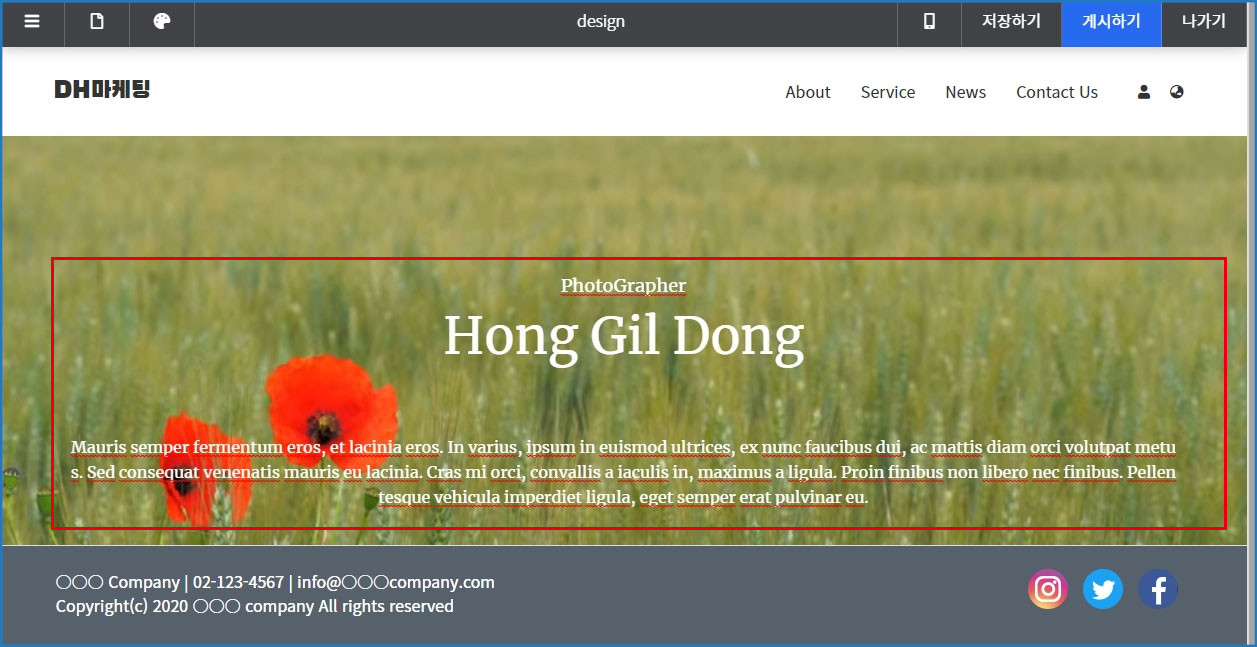The width and height of the screenshot is (1257, 647).
Task: Select the Copyright(c) 2020 footer text
Action: [254, 607]
